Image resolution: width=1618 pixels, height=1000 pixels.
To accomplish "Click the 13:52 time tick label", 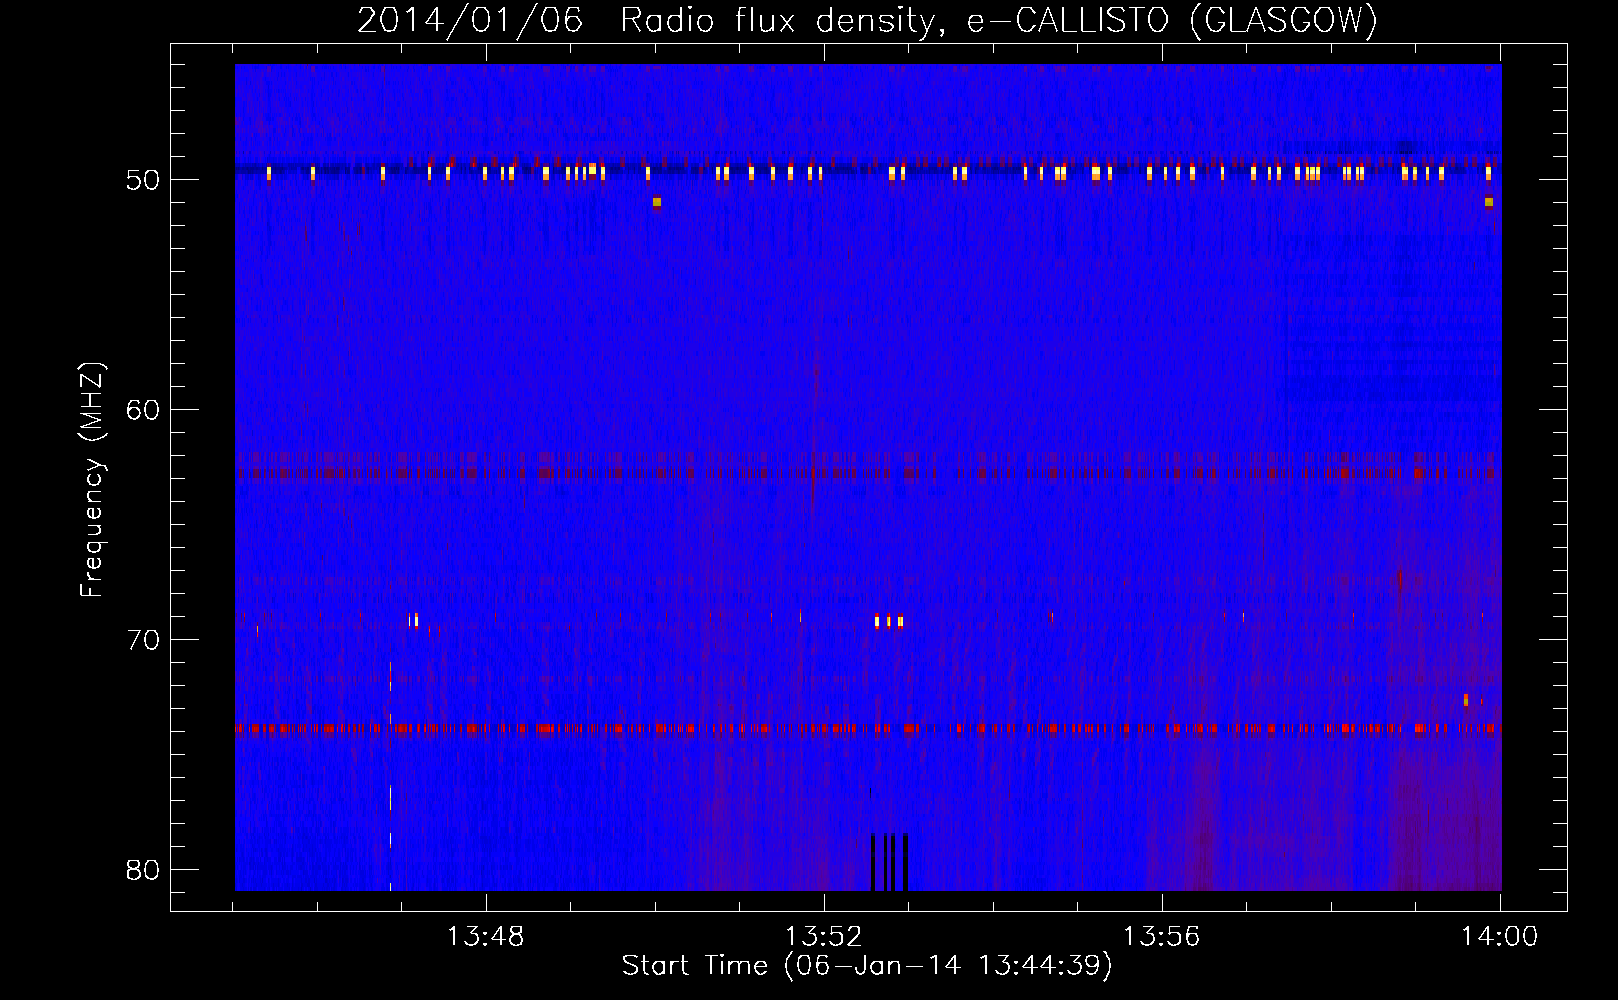I will pyautogui.click(x=823, y=937).
